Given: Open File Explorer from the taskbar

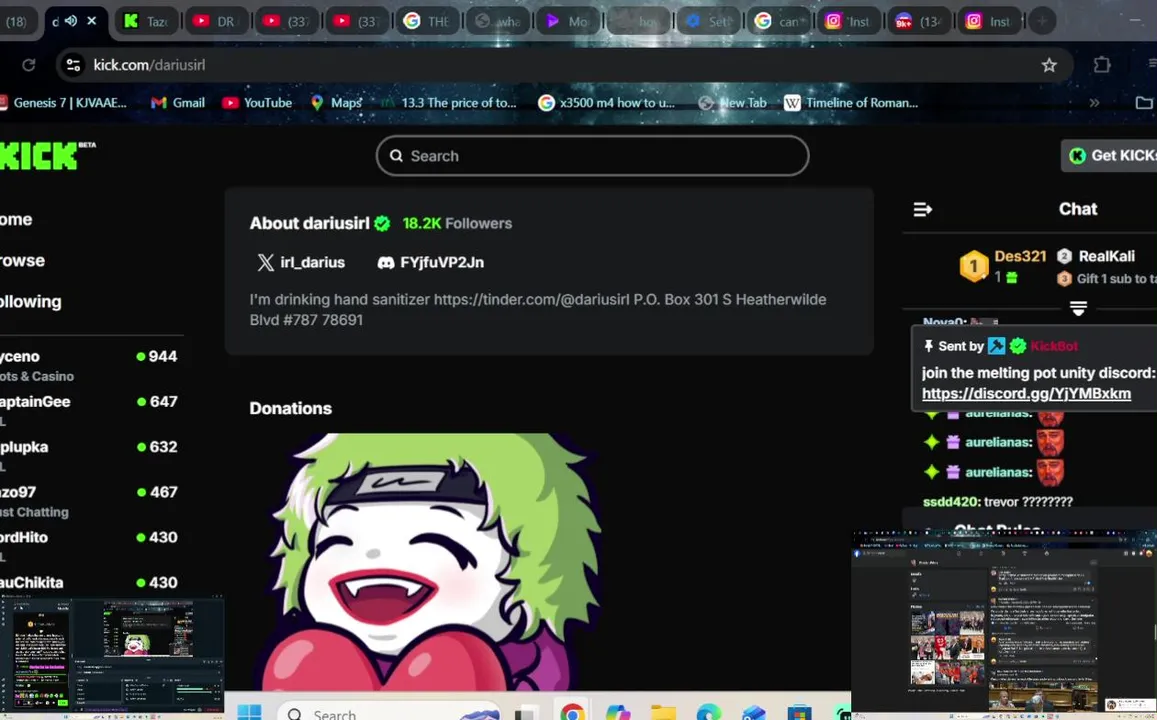Looking at the screenshot, I should pyautogui.click(x=663, y=713).
